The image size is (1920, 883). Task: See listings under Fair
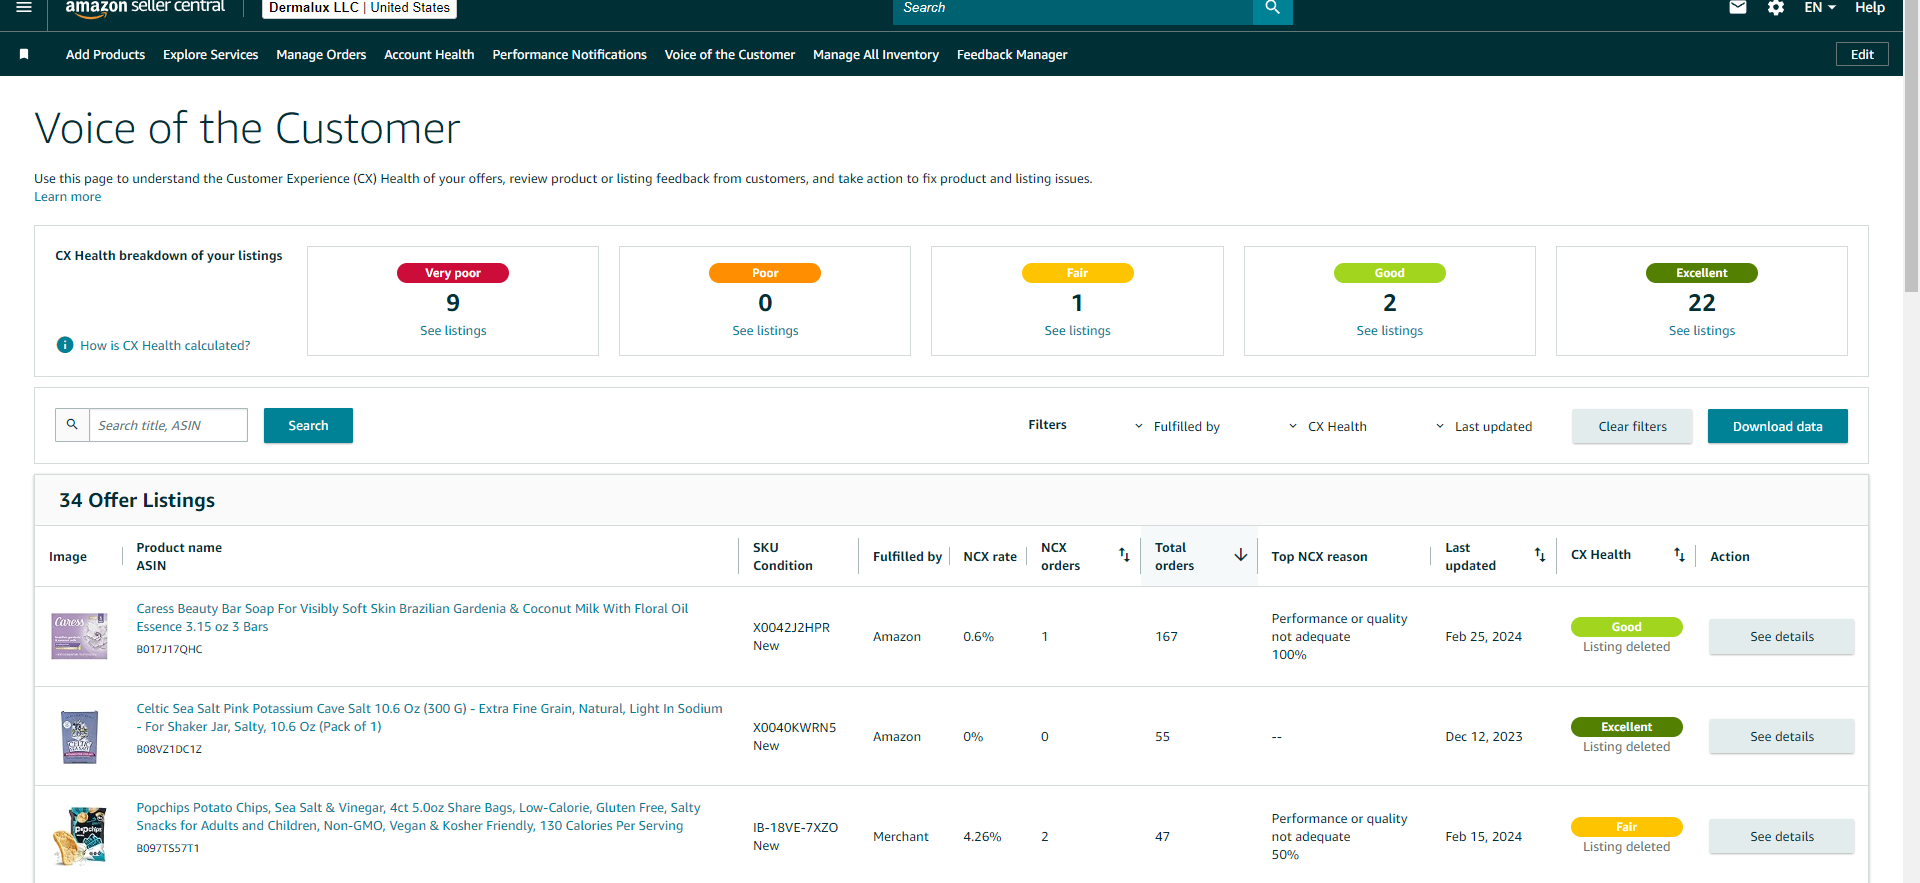point(1077,331)
